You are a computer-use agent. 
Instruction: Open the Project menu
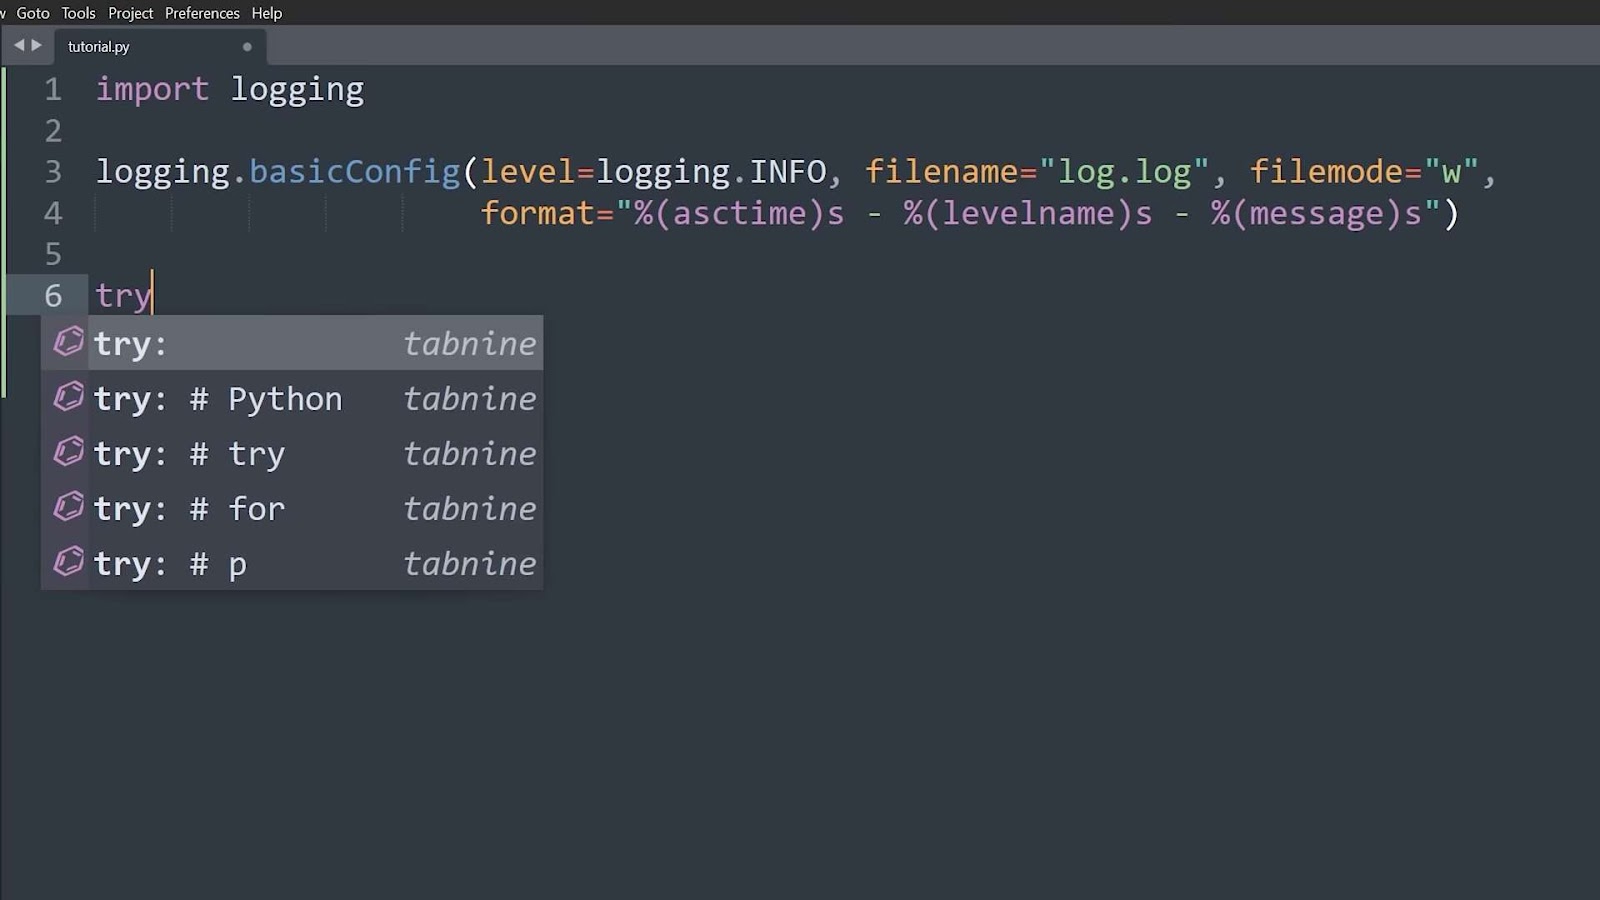click(129, 13)
